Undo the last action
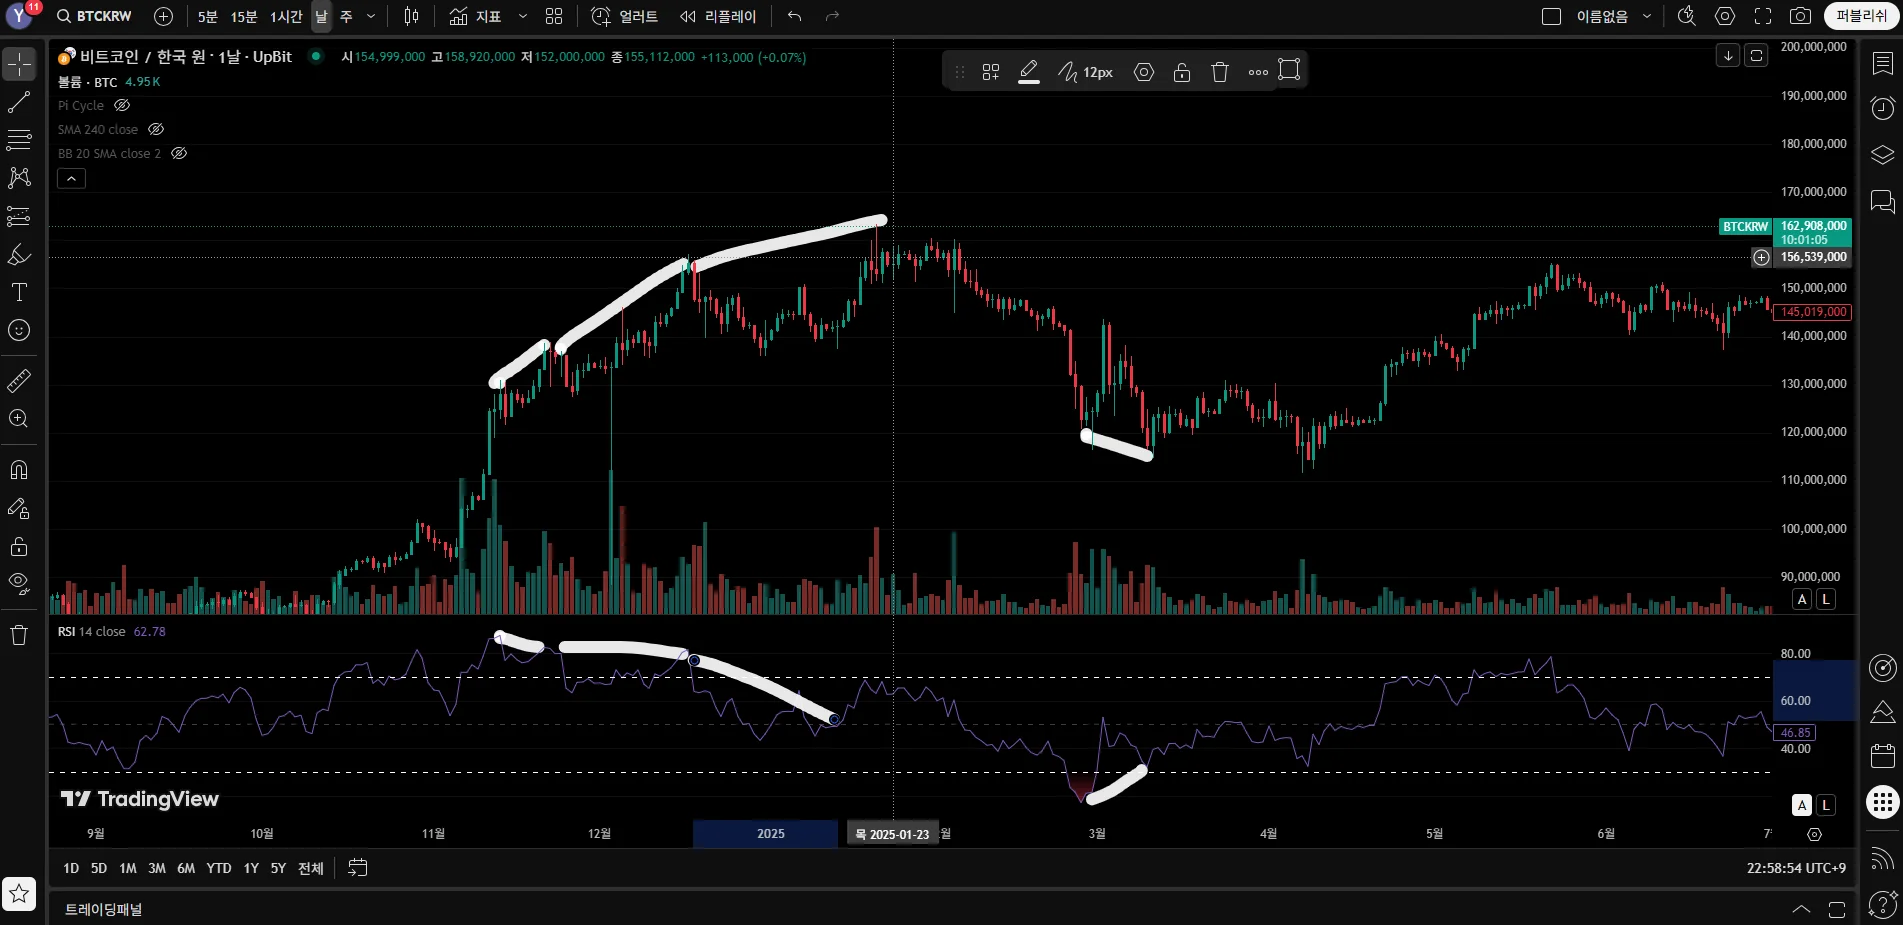Viewport: 1903px width, 925px height. (795, 16)
